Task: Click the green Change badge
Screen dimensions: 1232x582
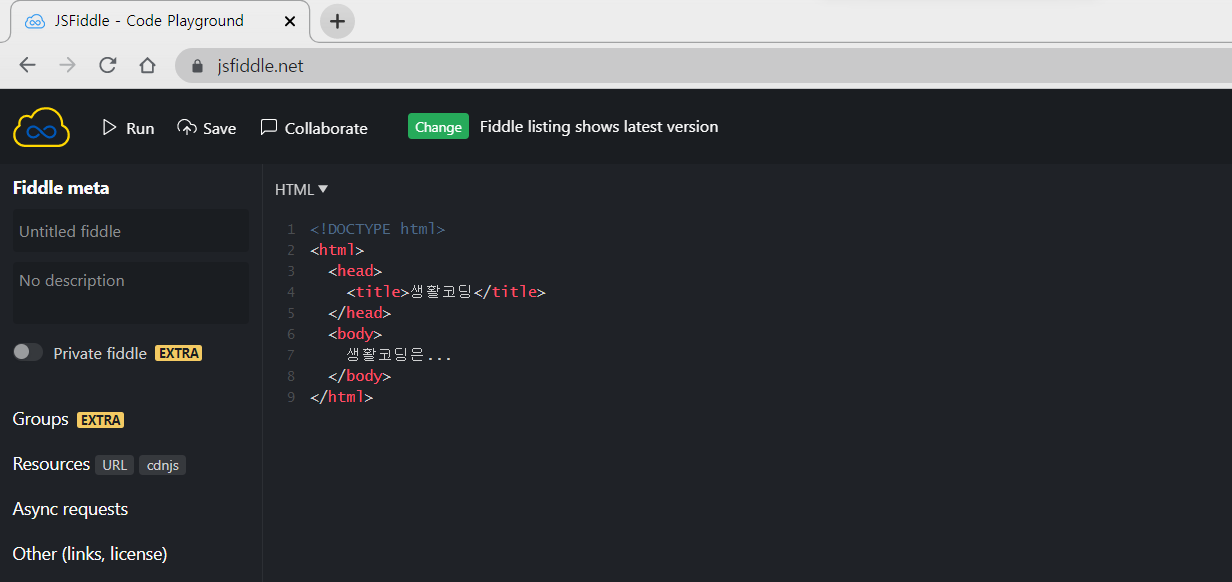Action: tap(438, 127)
